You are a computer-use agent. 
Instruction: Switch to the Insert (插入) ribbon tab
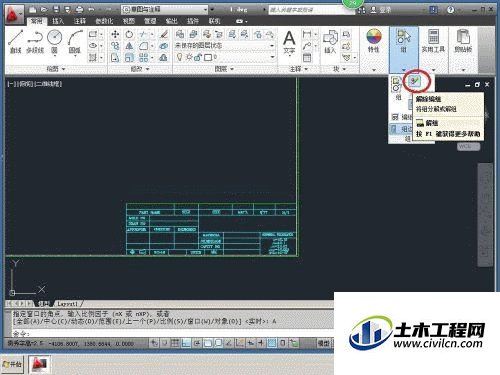[x=58, y=21]
